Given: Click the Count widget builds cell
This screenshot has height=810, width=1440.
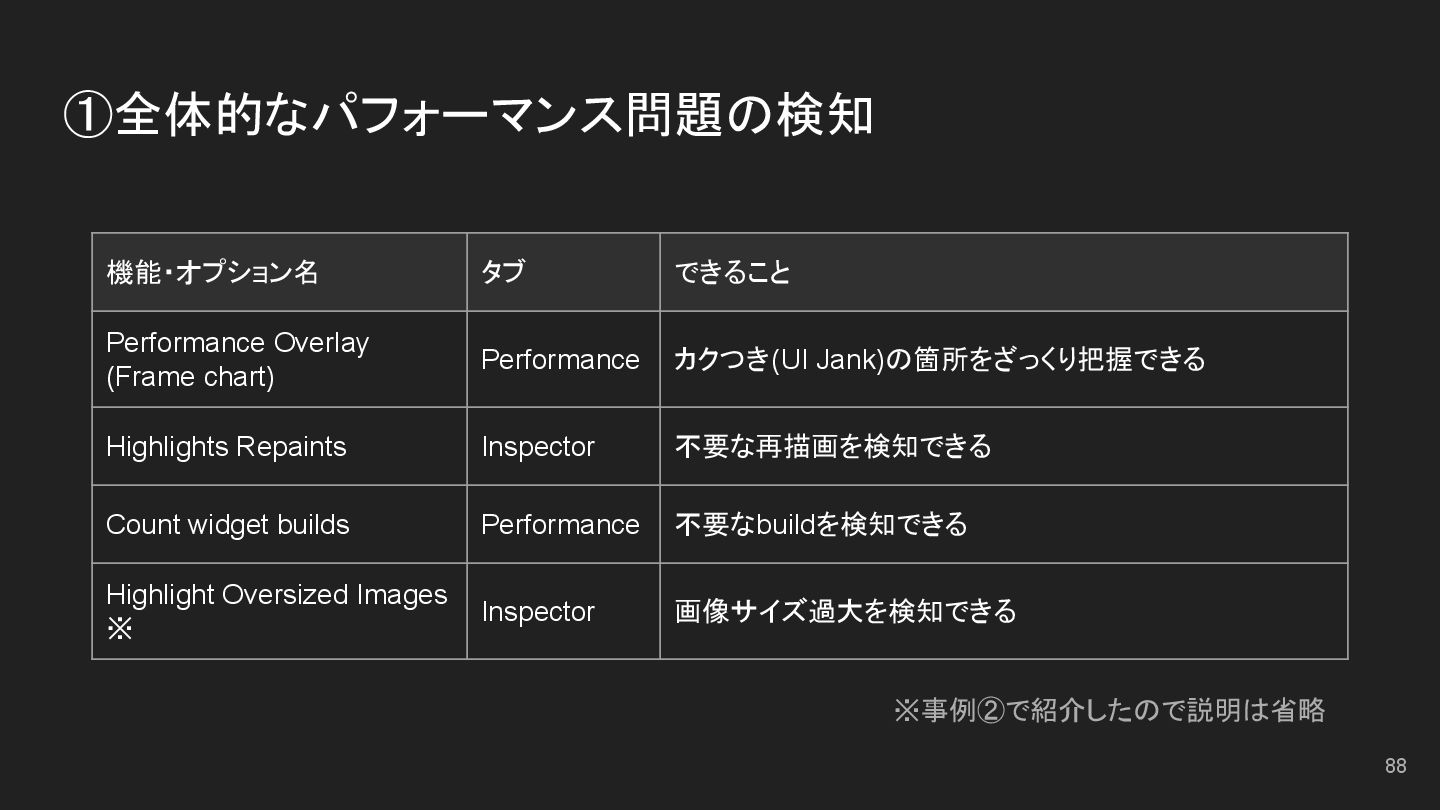Looking at the screenshot, I should click(x=279, y=524).
